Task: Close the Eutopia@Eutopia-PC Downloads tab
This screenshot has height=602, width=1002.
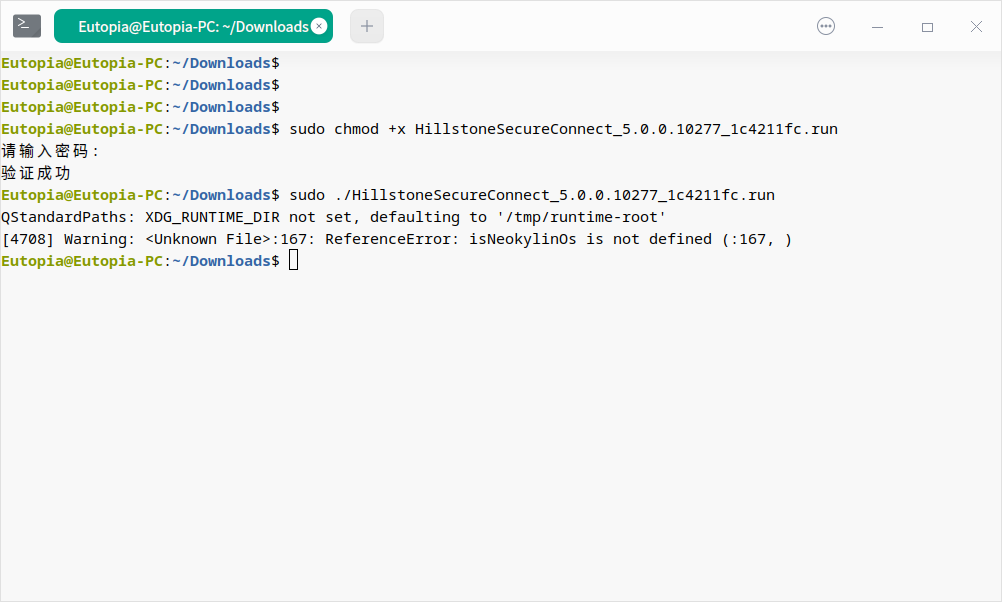Action: tap(319, 27)
